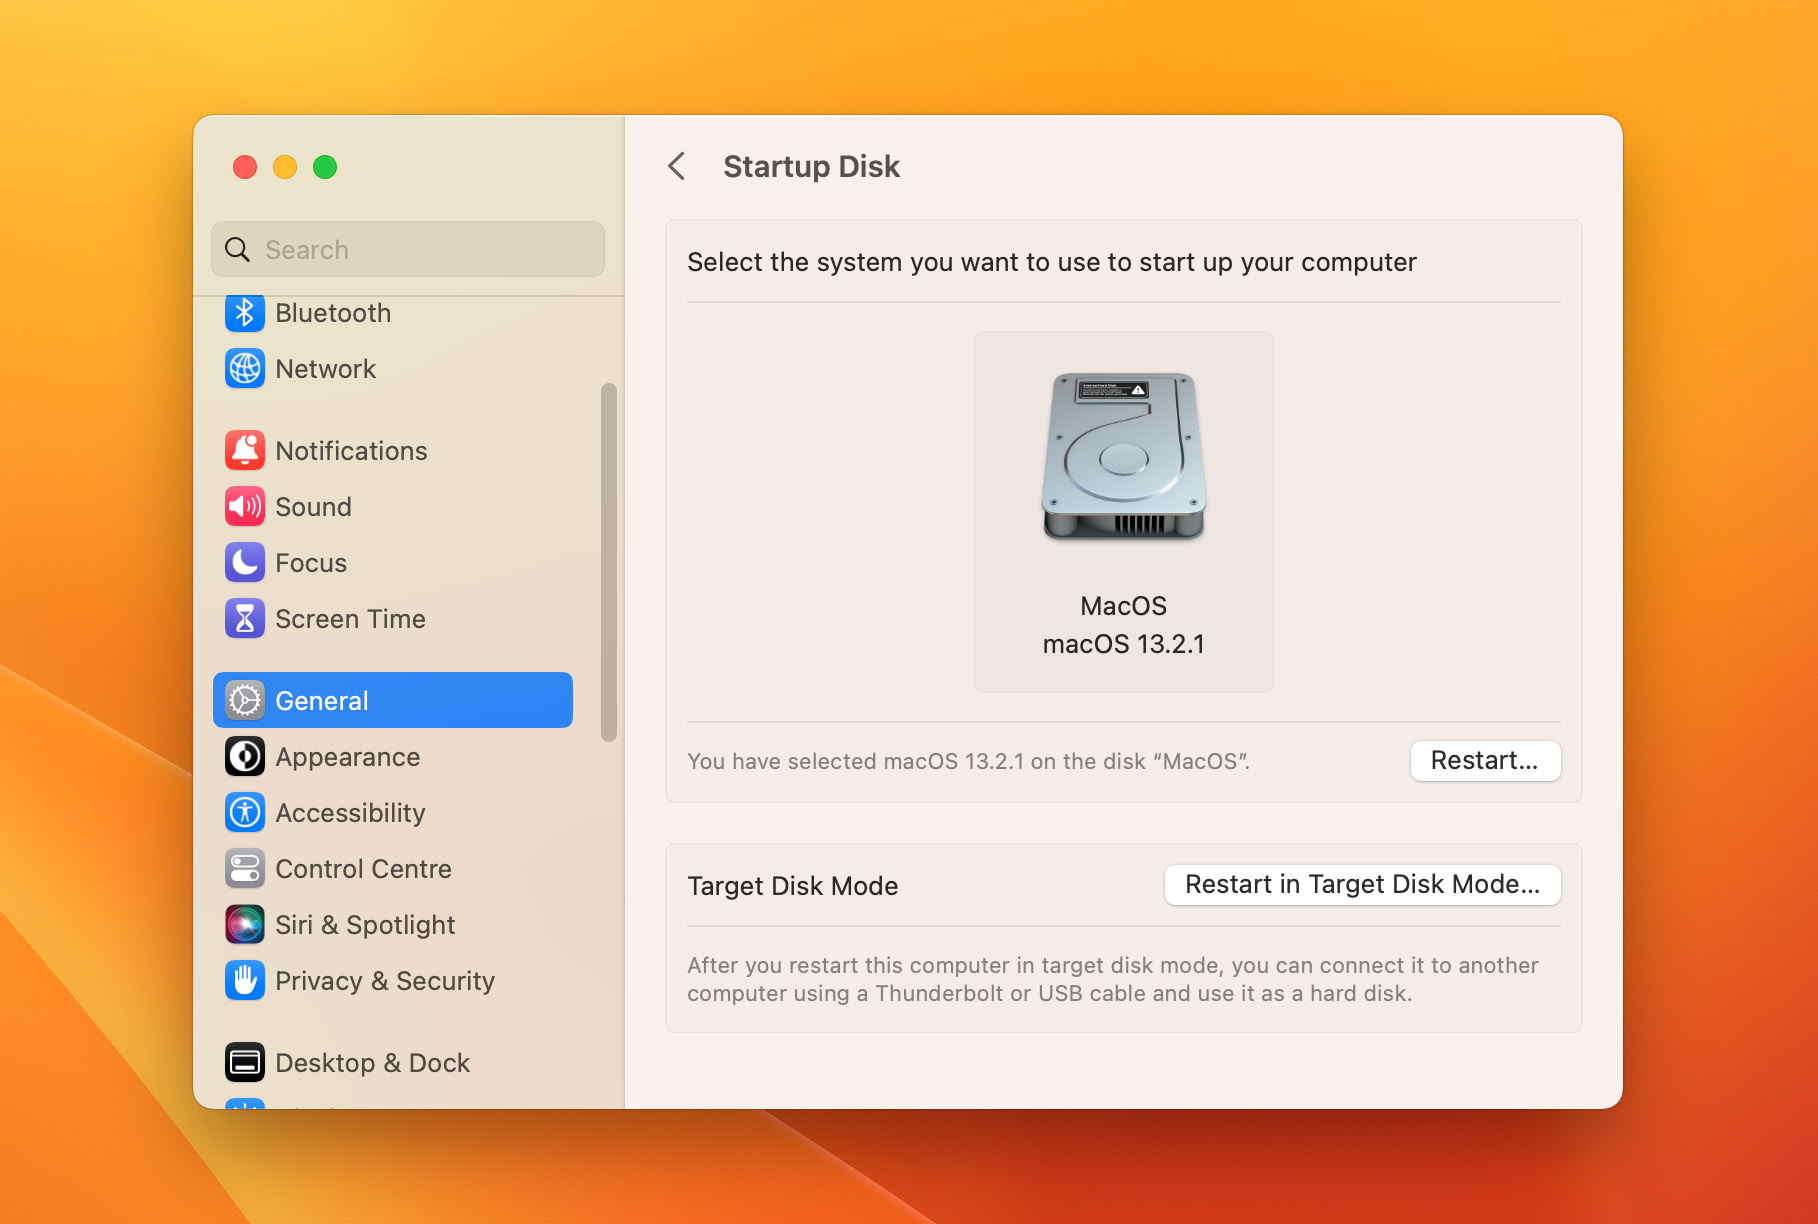Viewport: 1818px width, 1224px height.
Task: Click the Notifications bell icon
Action: (x=245, y=451)
